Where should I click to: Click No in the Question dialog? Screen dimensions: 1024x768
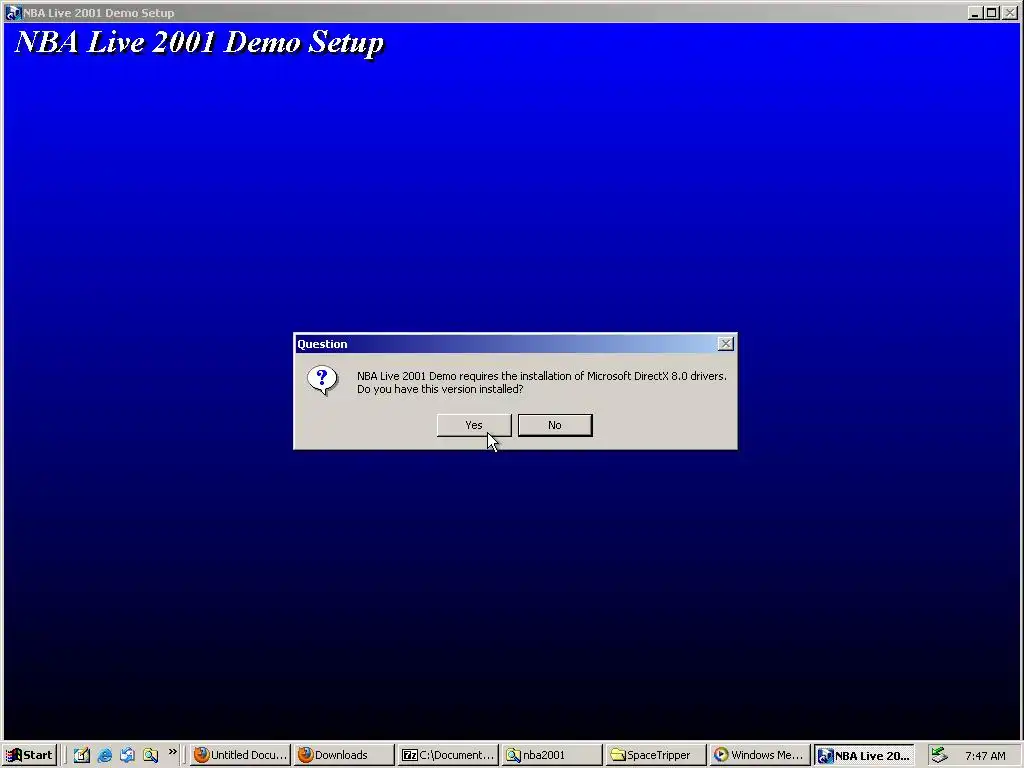pyautogui.click(x=555, y=425)
